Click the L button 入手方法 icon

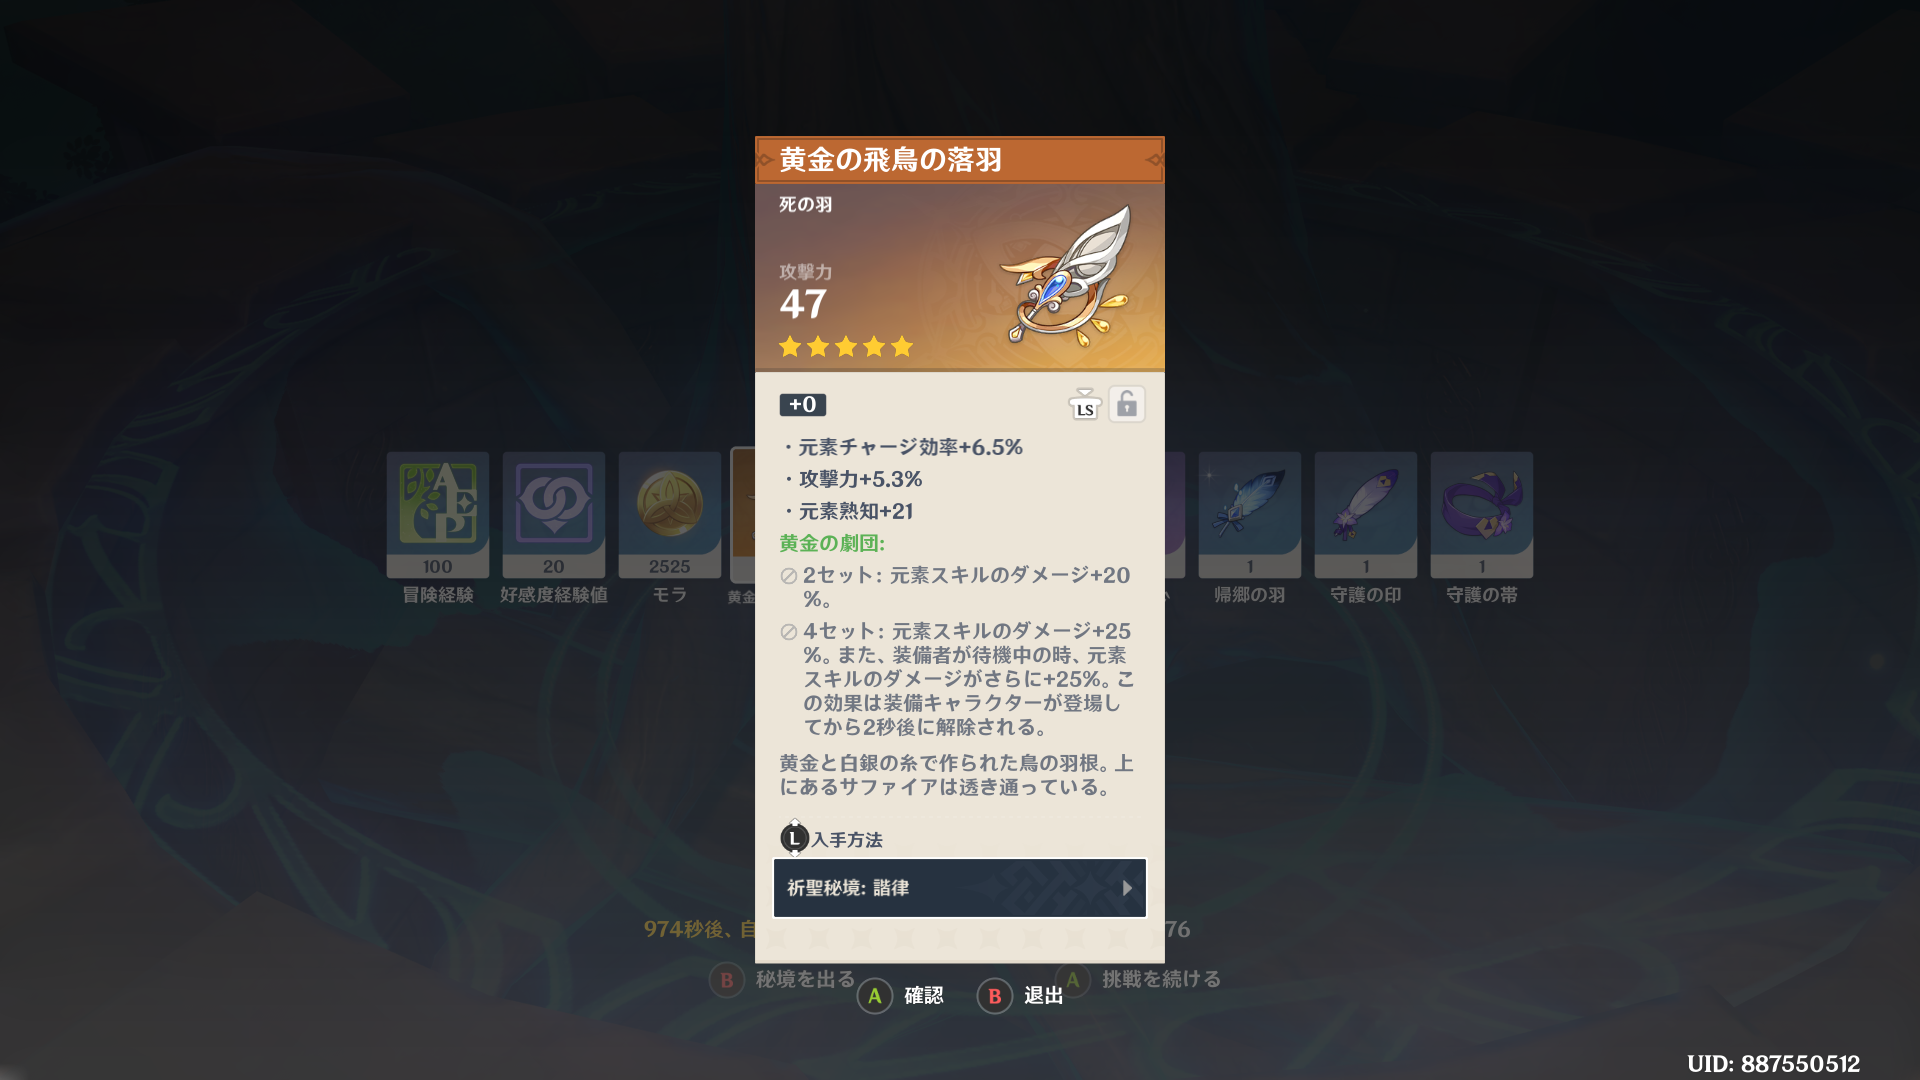(795, 839)
